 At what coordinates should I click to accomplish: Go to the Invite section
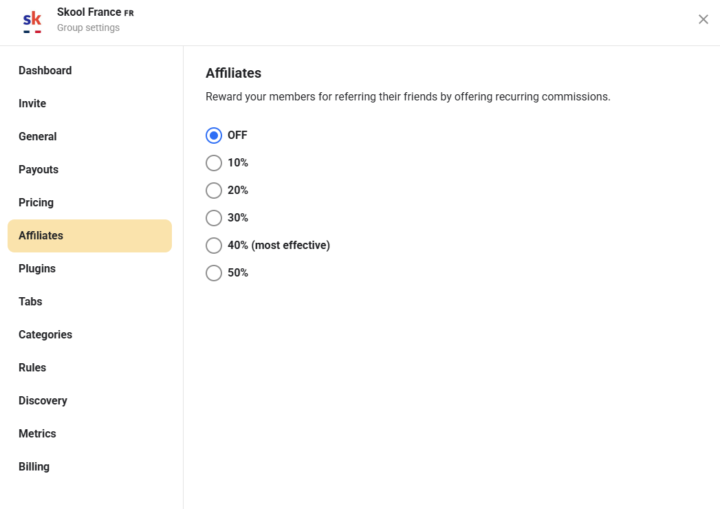point(32,104)
